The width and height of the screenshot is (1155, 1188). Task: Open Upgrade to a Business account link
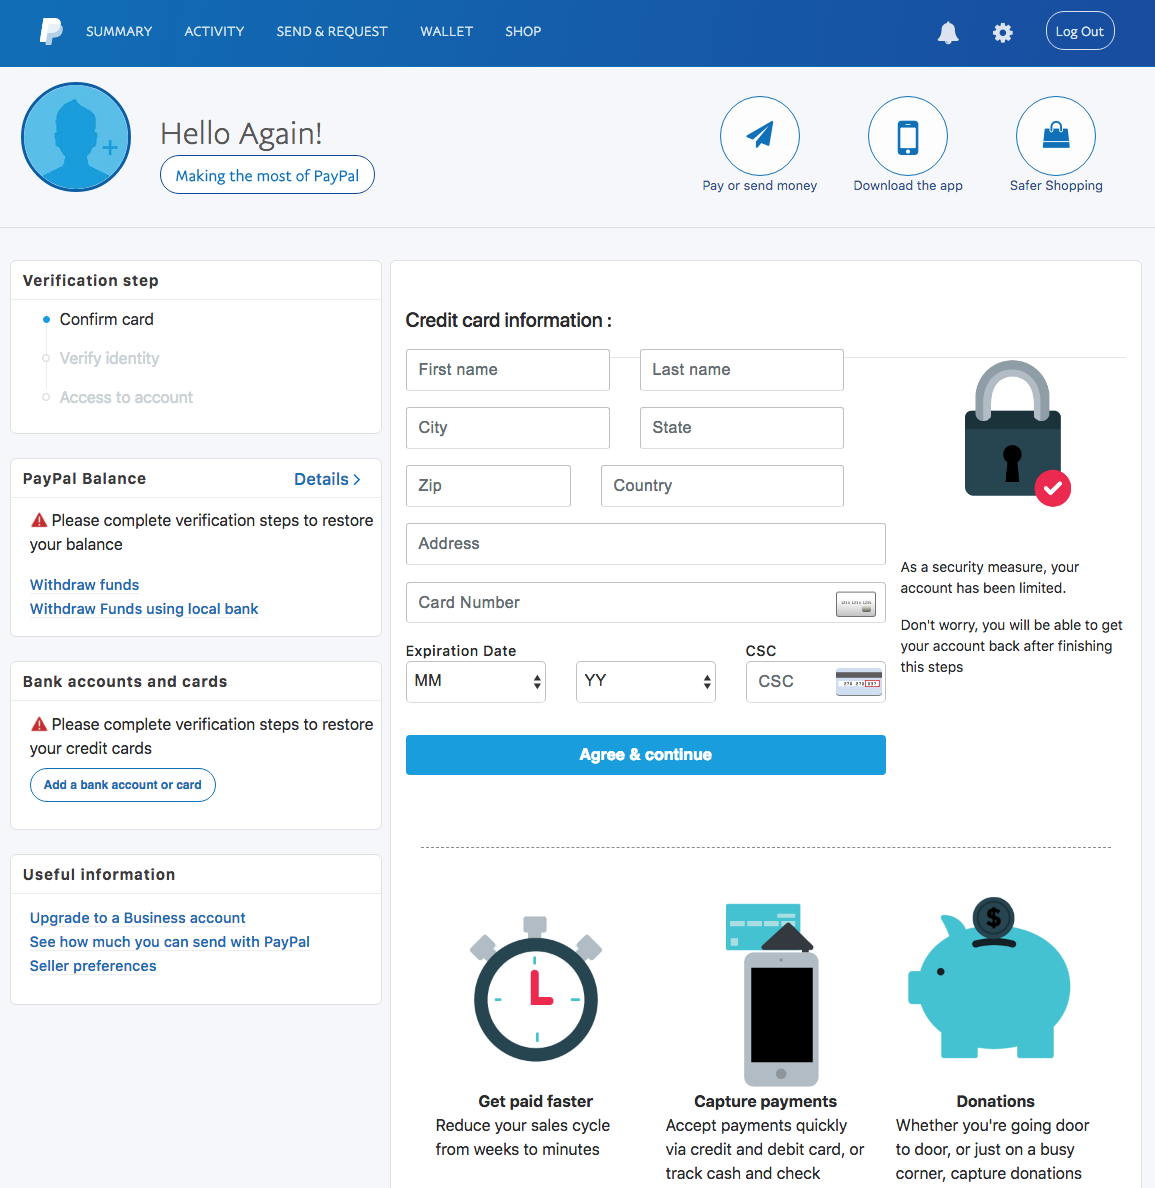coord(137,918)
